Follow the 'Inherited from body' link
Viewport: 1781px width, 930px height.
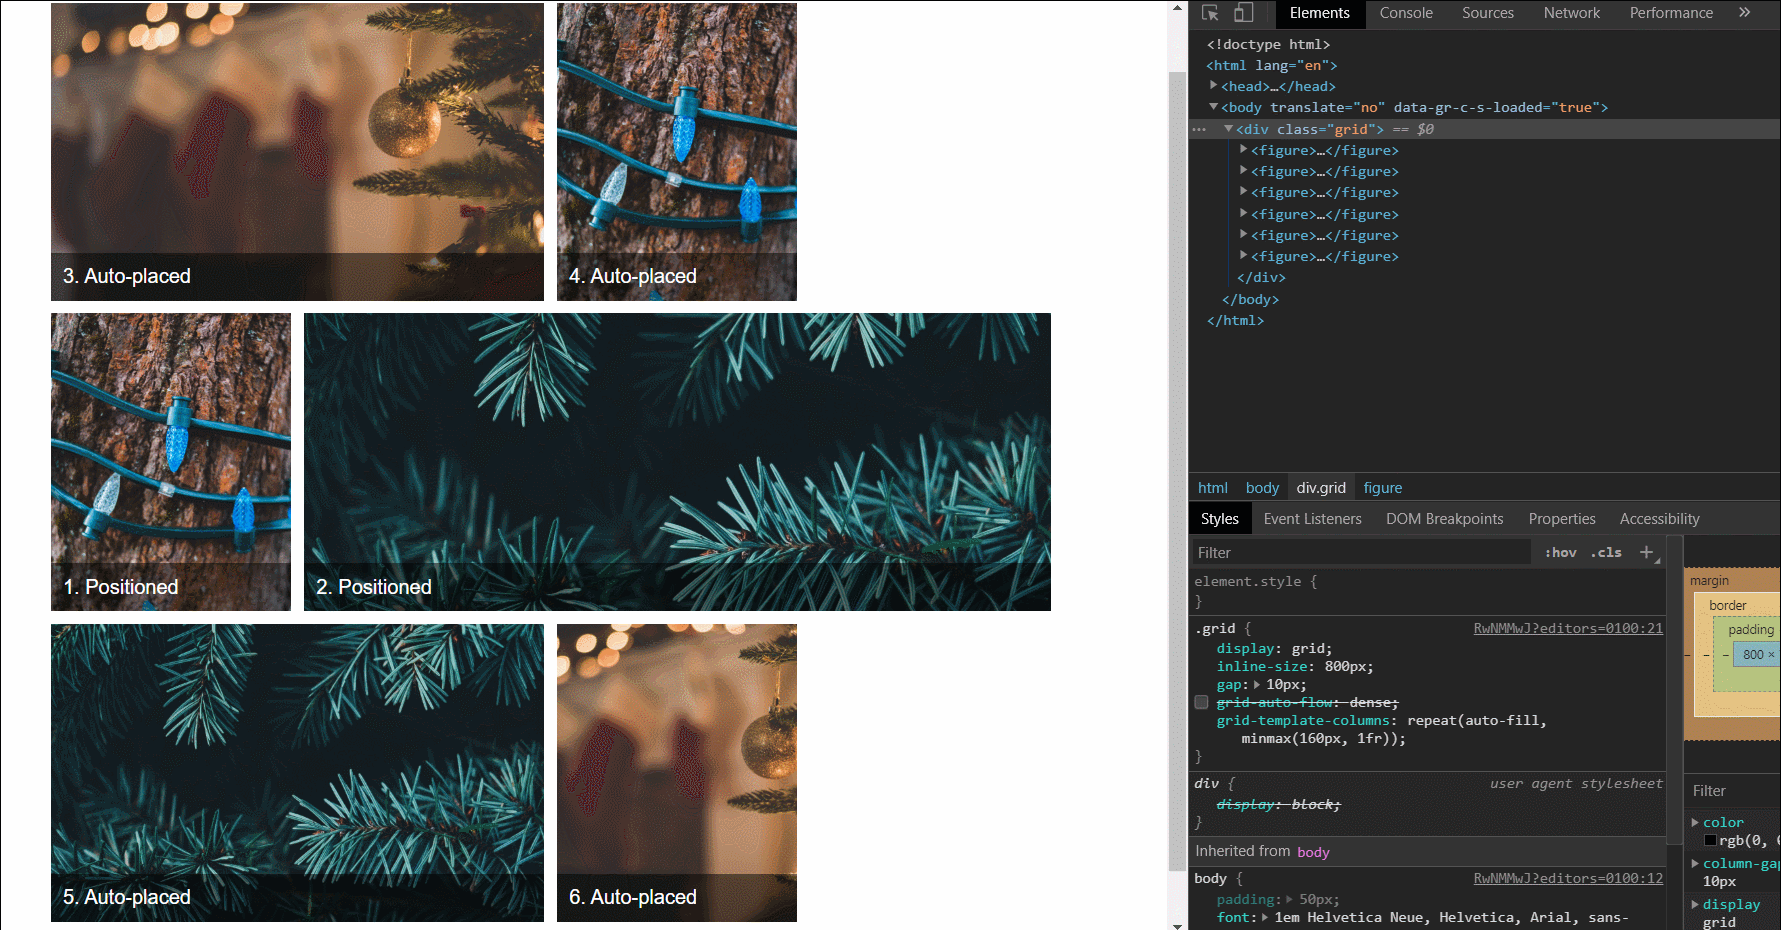tap(1313, 852)
